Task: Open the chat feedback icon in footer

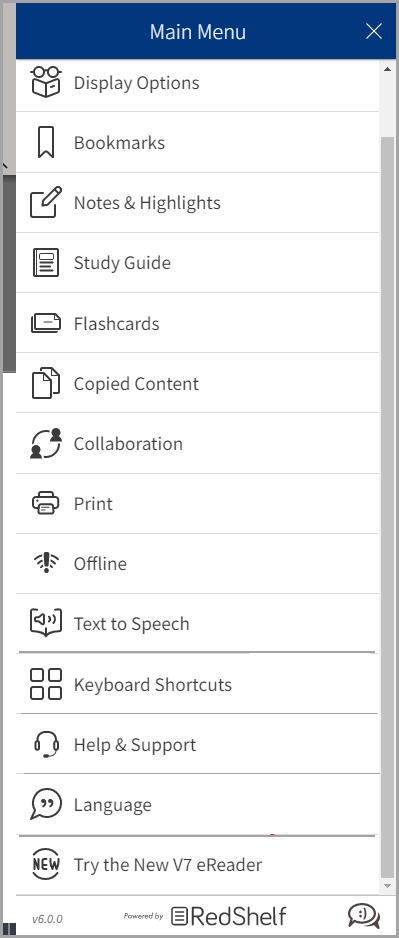Action: [x=364, y=916]
